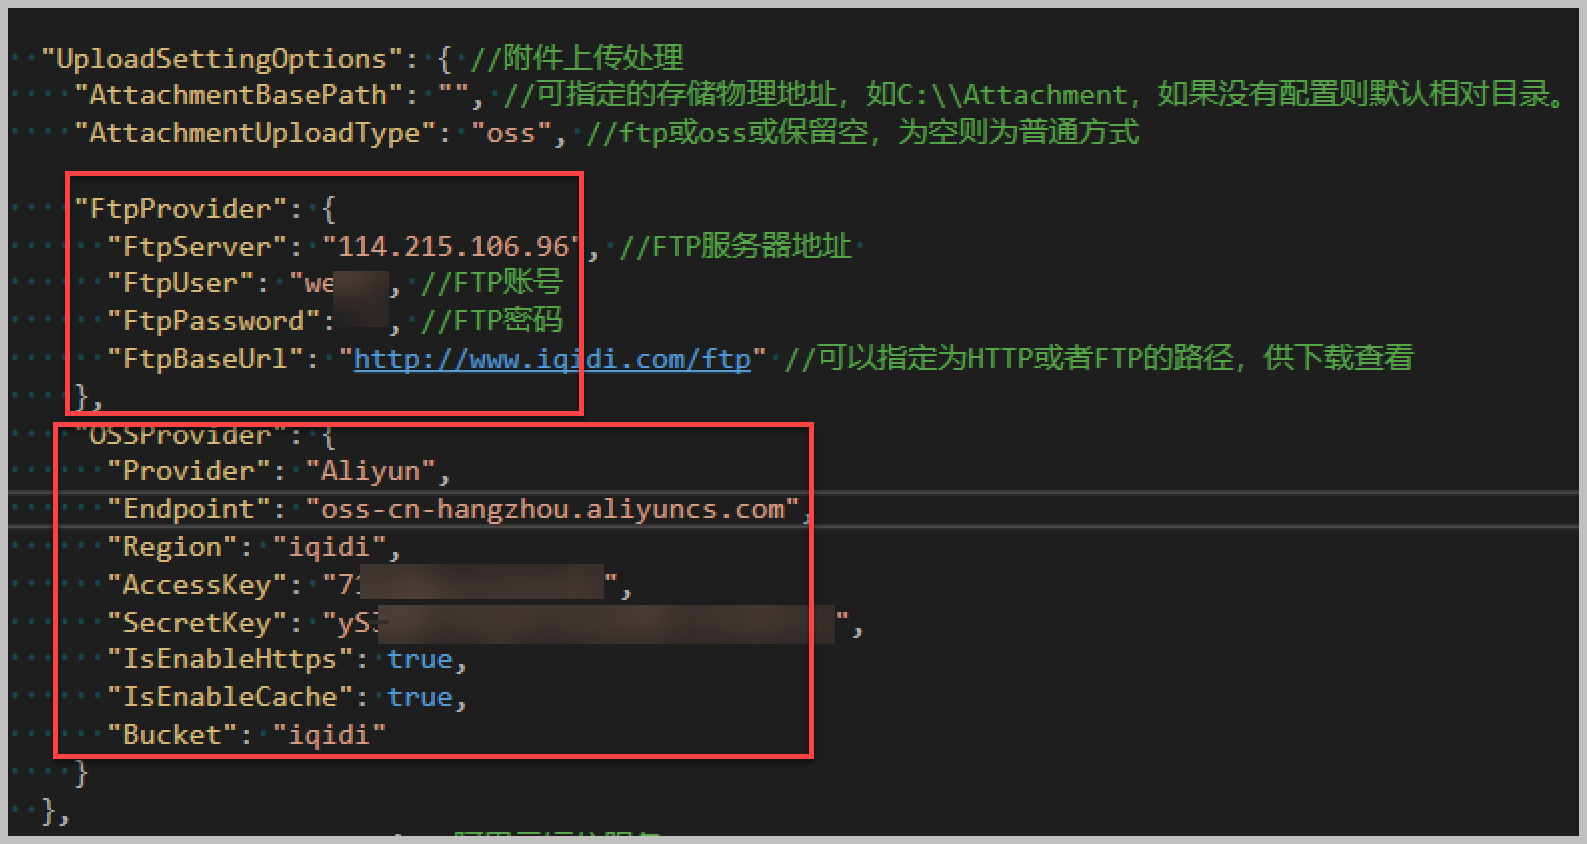Image resolution: width=1587 pixels, height=844 pixels.
Task: Click the "IsEnableCache" key
Action: pos(230,697)
